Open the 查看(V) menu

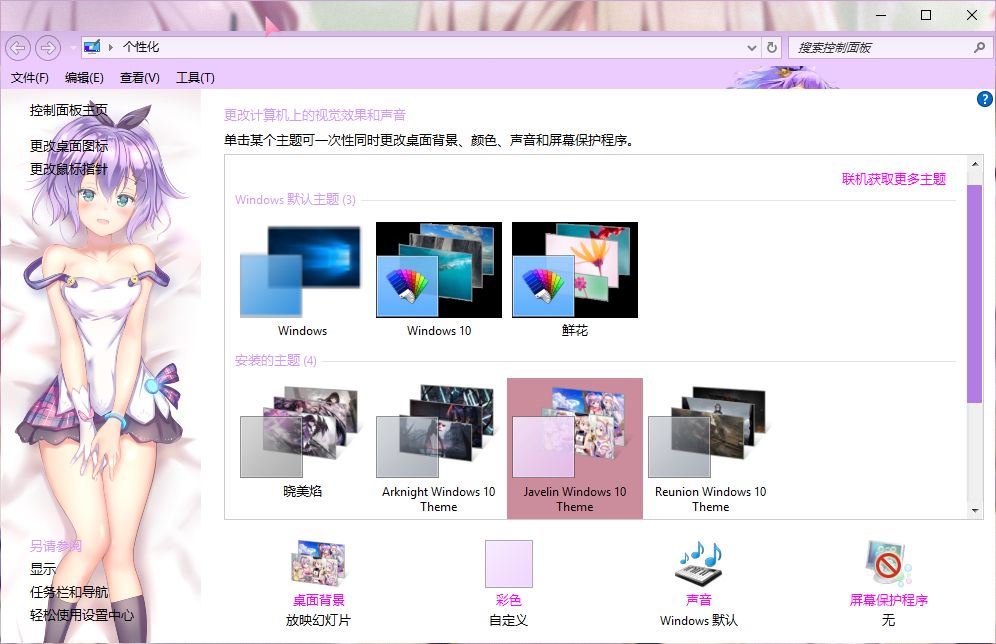(x=140, y=77)
